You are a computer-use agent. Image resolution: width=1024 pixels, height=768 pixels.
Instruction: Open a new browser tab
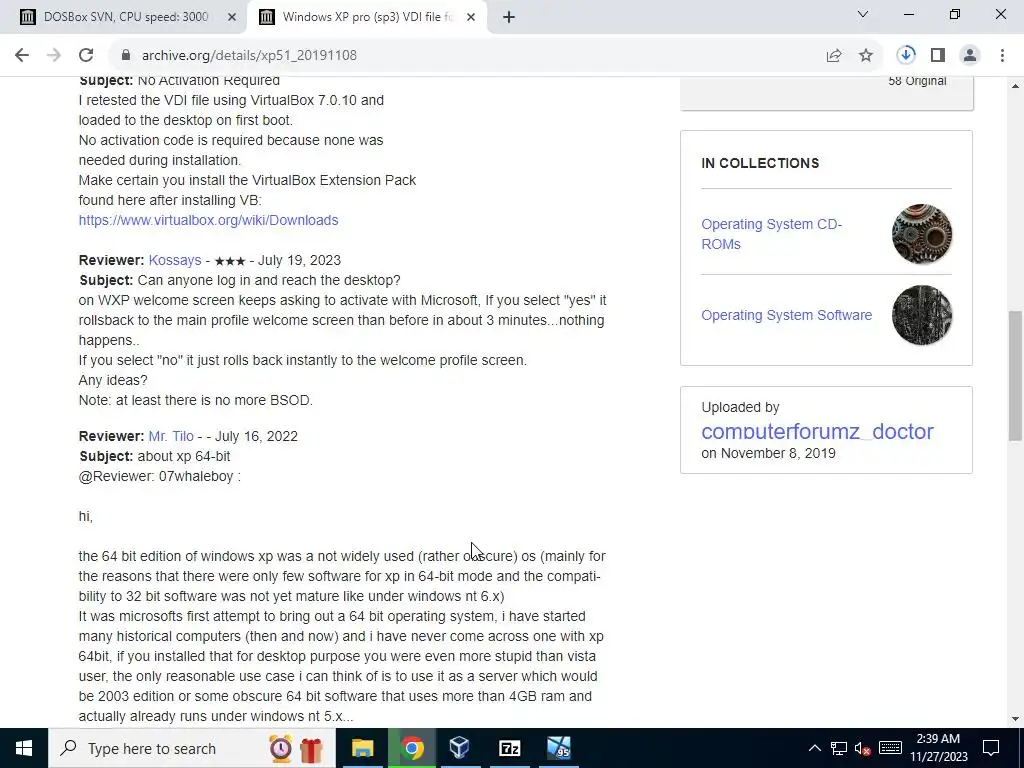coord(509,18)
